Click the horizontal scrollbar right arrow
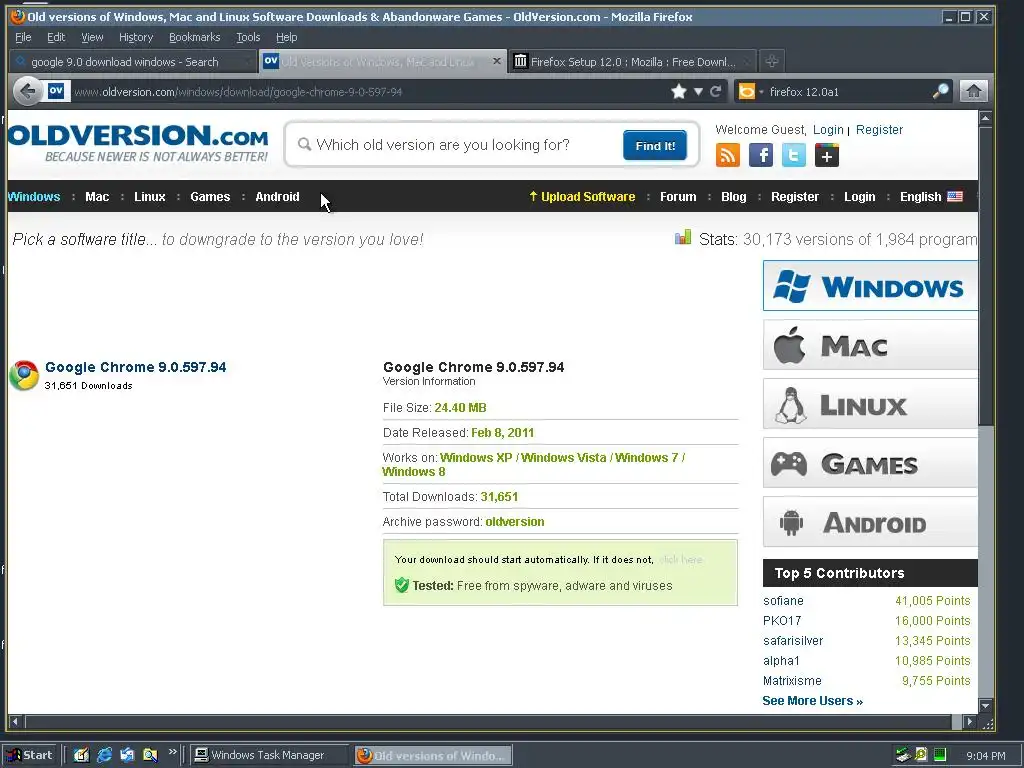This screenshot has height=768, width=1024. (969, 722)
